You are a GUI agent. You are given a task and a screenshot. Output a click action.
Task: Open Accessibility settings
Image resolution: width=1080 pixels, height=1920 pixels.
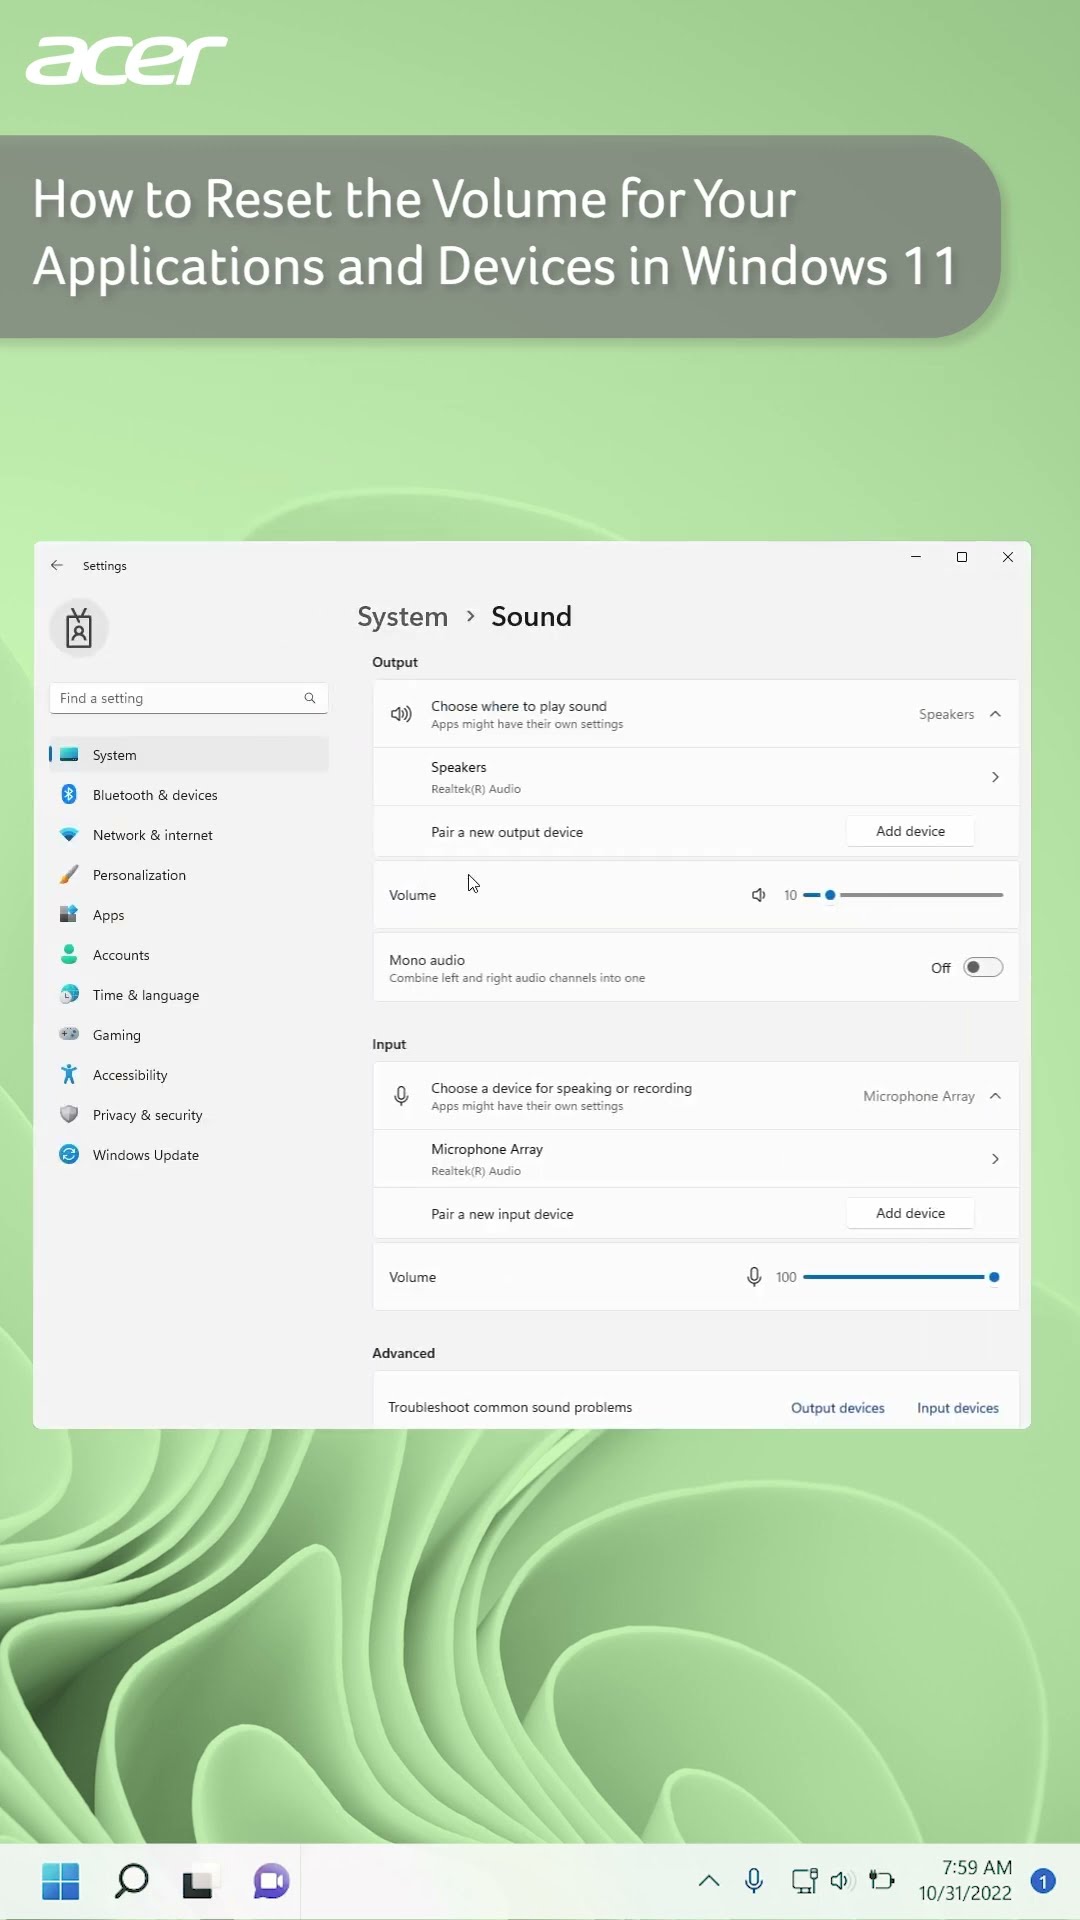coord(189,1075)
